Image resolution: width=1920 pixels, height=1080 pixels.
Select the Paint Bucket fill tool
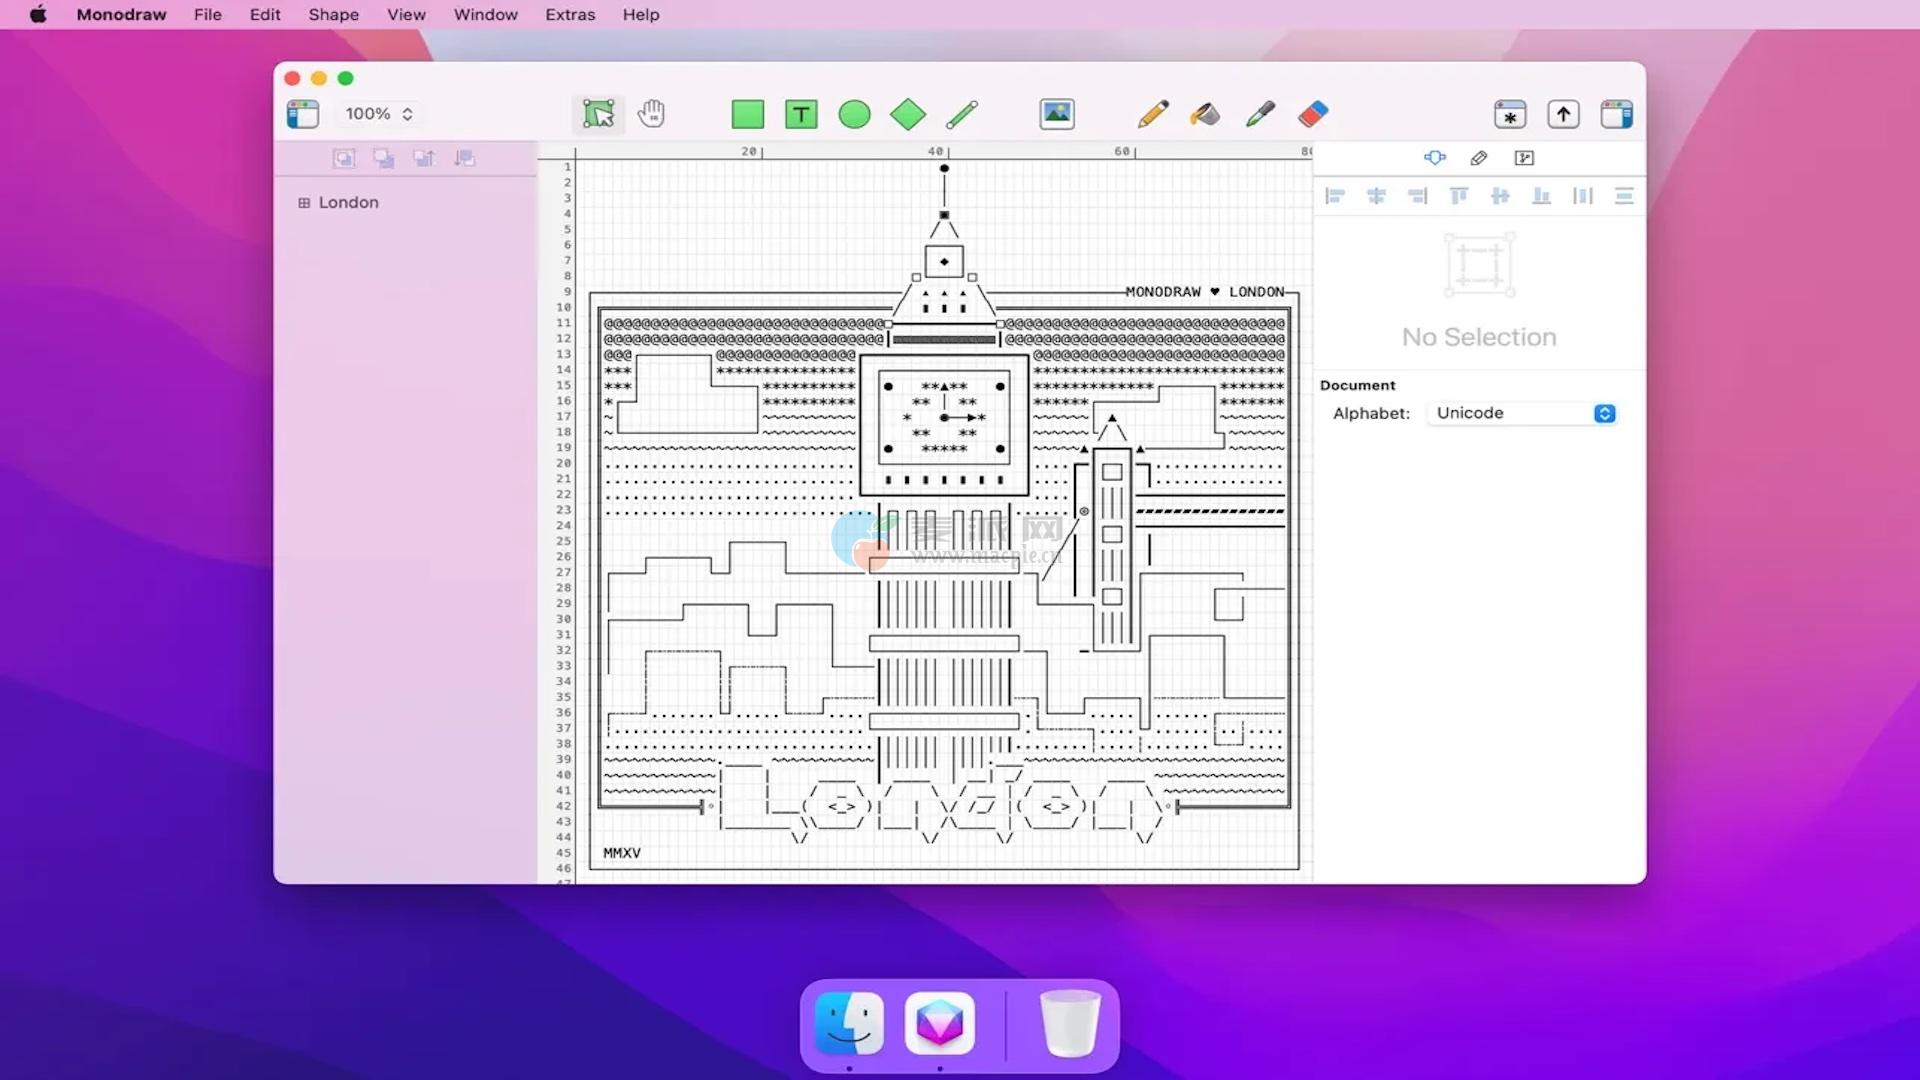pyautogui.click(x=1205, y=114)
